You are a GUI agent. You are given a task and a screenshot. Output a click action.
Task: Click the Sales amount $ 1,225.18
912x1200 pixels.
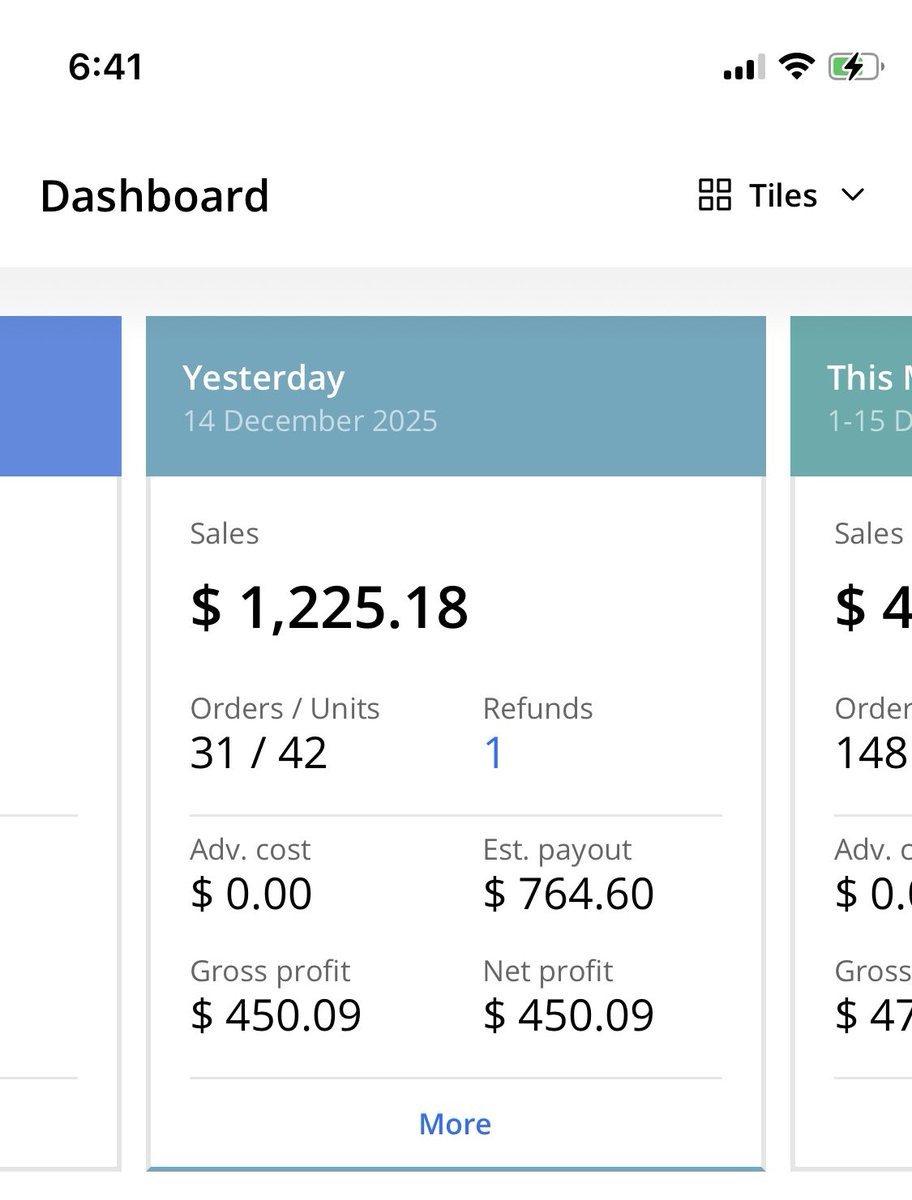point(329,608)
